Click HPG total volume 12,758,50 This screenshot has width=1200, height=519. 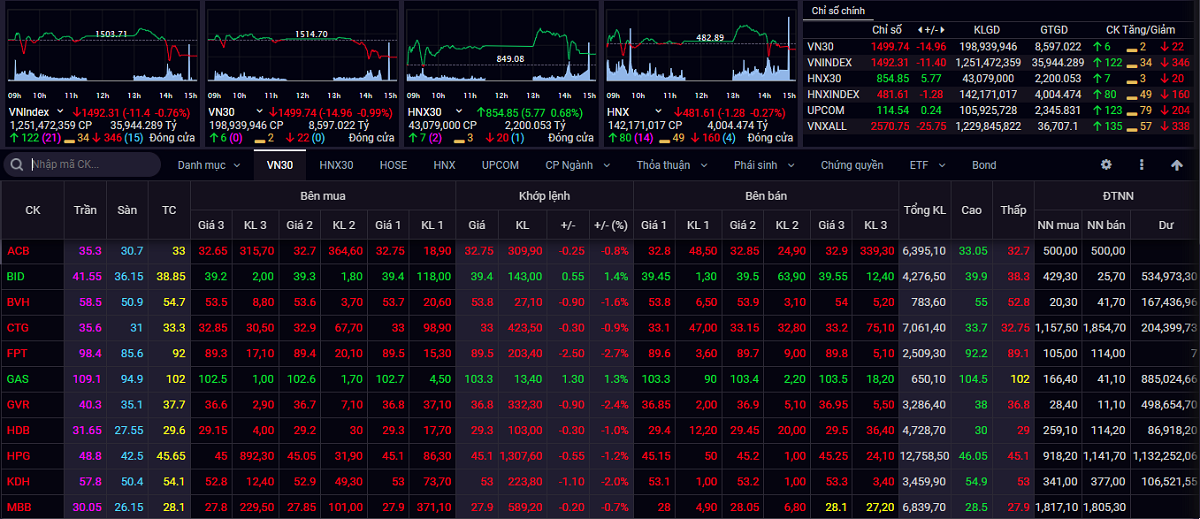[x=924, y=456]
